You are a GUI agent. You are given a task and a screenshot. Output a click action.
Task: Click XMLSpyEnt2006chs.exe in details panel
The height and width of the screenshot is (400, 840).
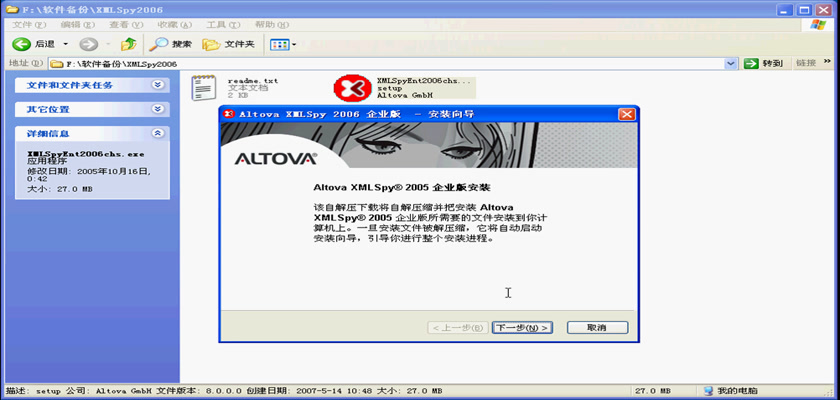click(x=86, y=154)
